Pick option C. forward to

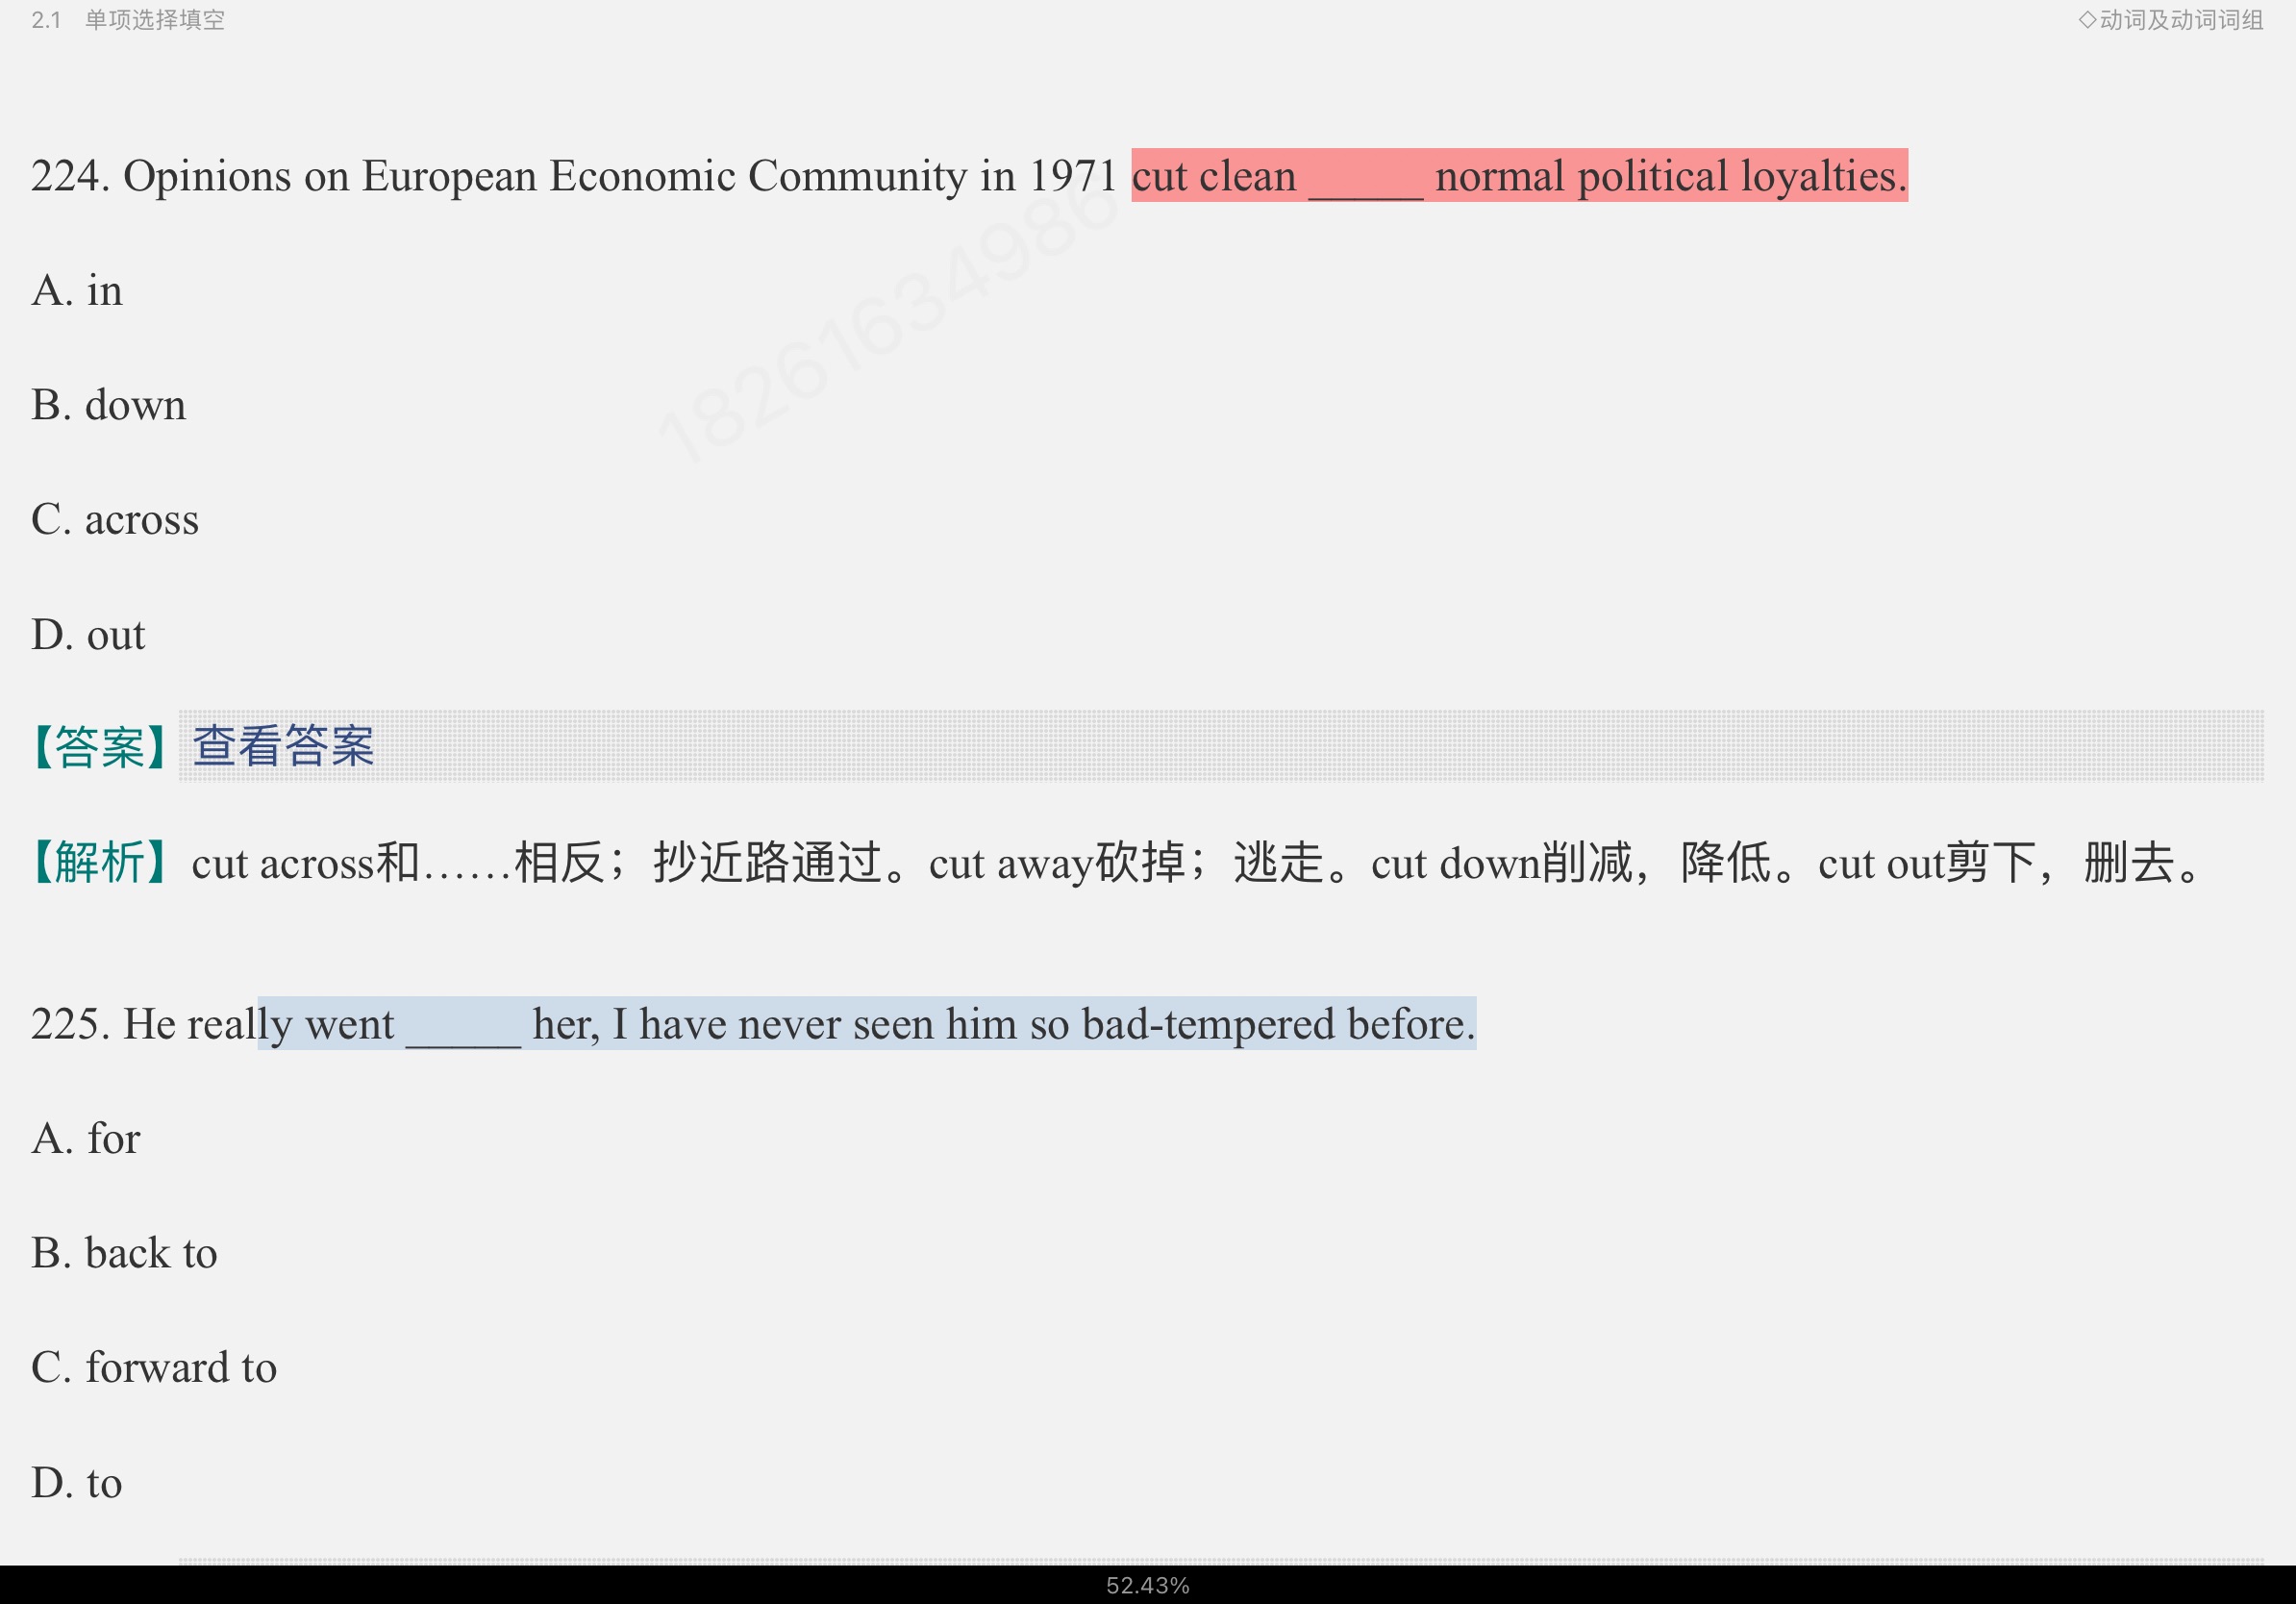(154, 1368)
